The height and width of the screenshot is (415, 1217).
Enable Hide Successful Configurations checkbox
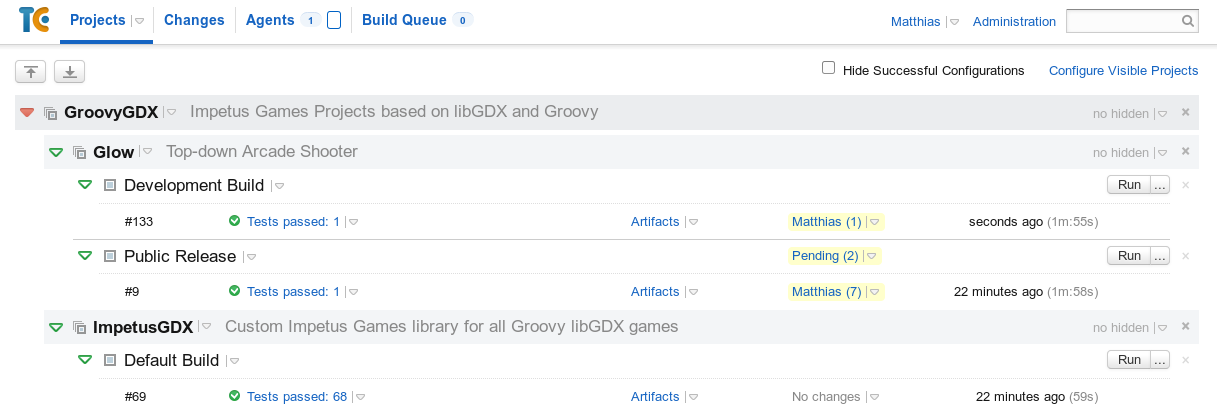(x=828, y=68)
